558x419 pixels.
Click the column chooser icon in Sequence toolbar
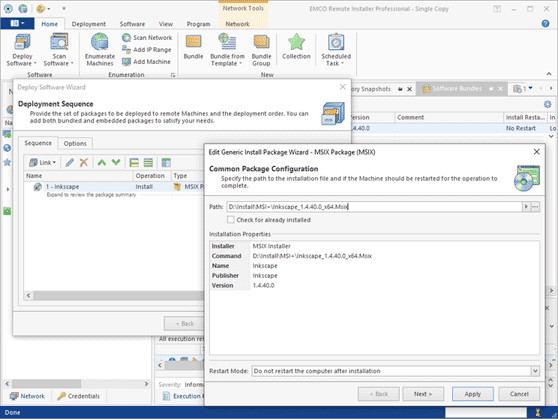tap(166, 163)
